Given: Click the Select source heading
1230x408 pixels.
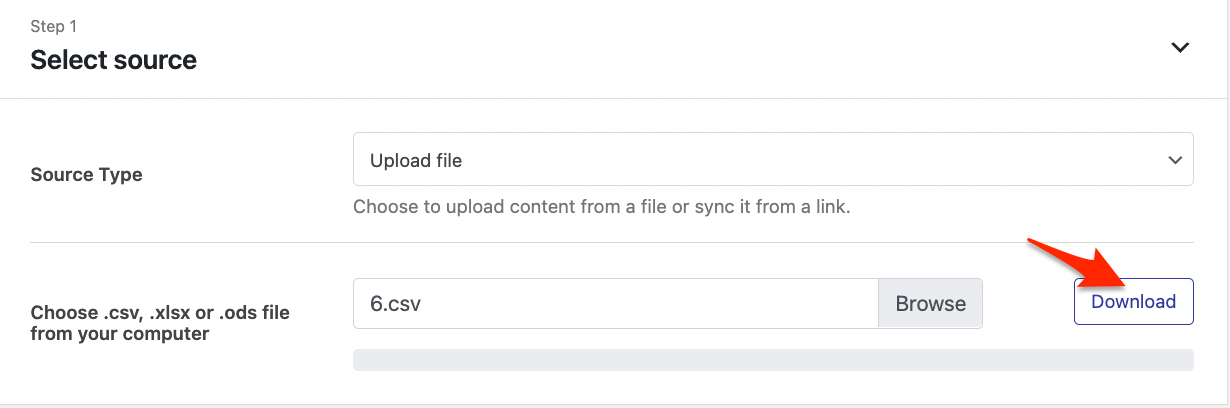Looking at the screenshot, I should (x=113, y=60).
